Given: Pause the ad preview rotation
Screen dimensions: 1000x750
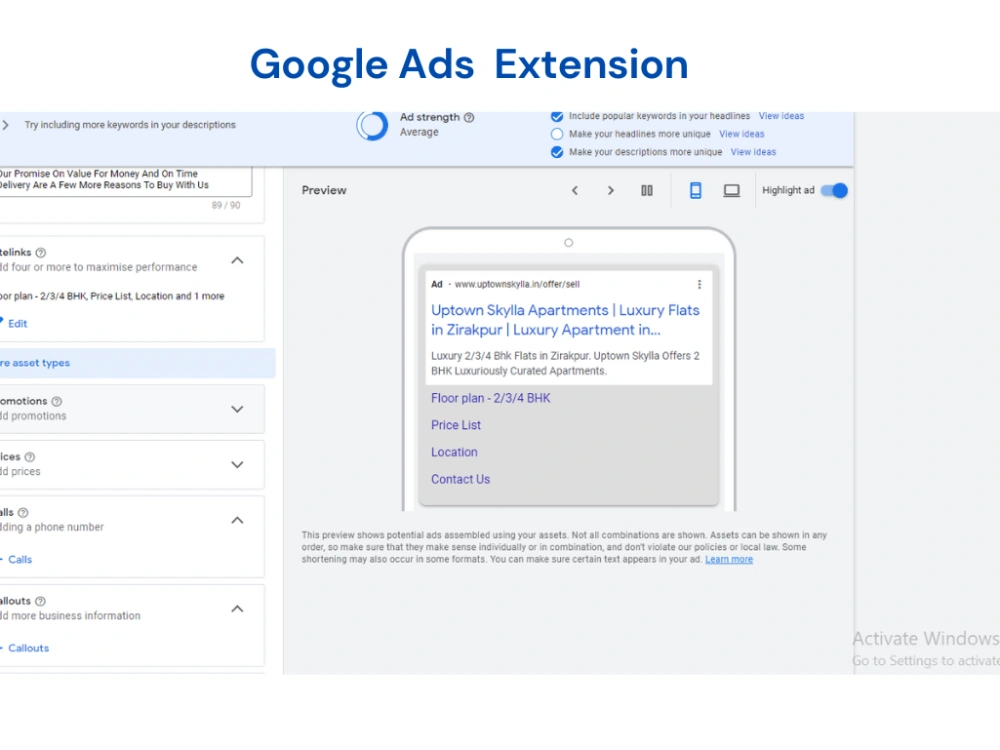Looking at the screenshot, I should tap(647, 190).
